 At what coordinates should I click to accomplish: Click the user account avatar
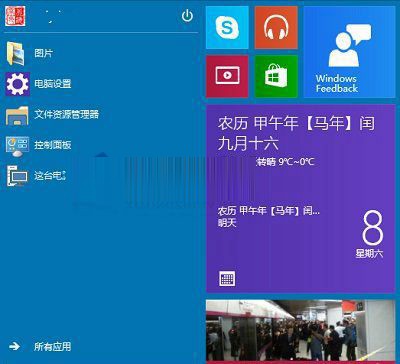click(15, 16)
